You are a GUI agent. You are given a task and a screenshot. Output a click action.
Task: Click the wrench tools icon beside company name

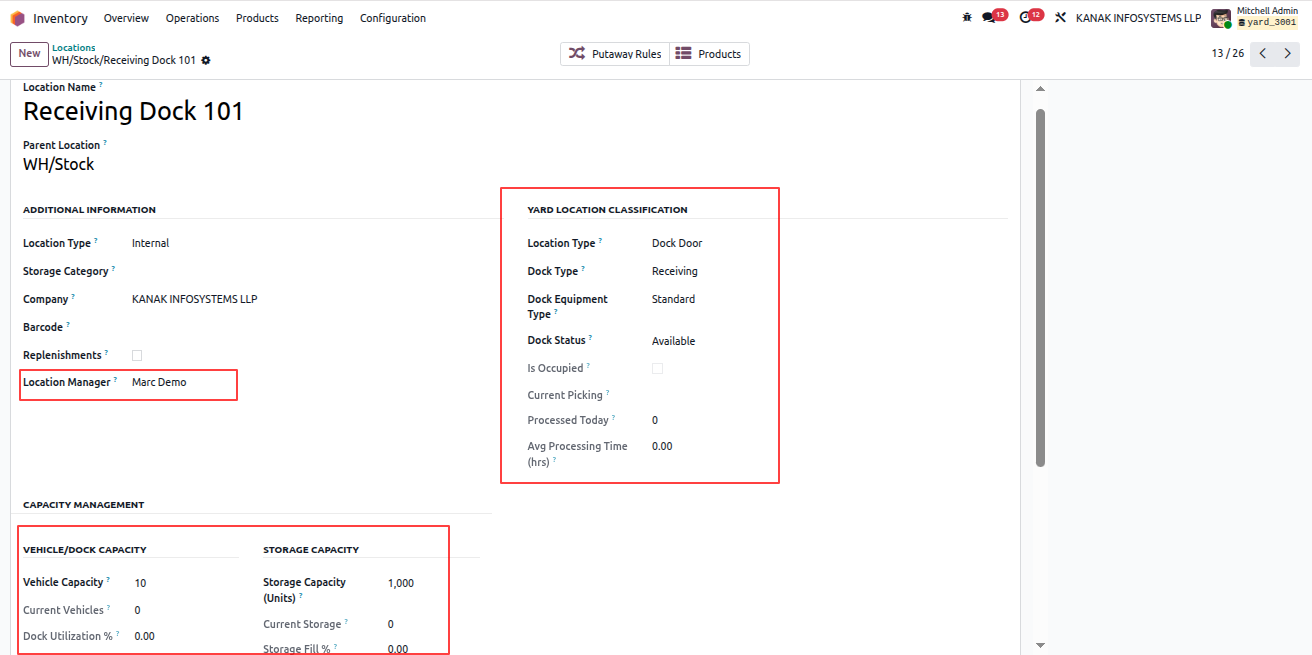[1061, 18]
